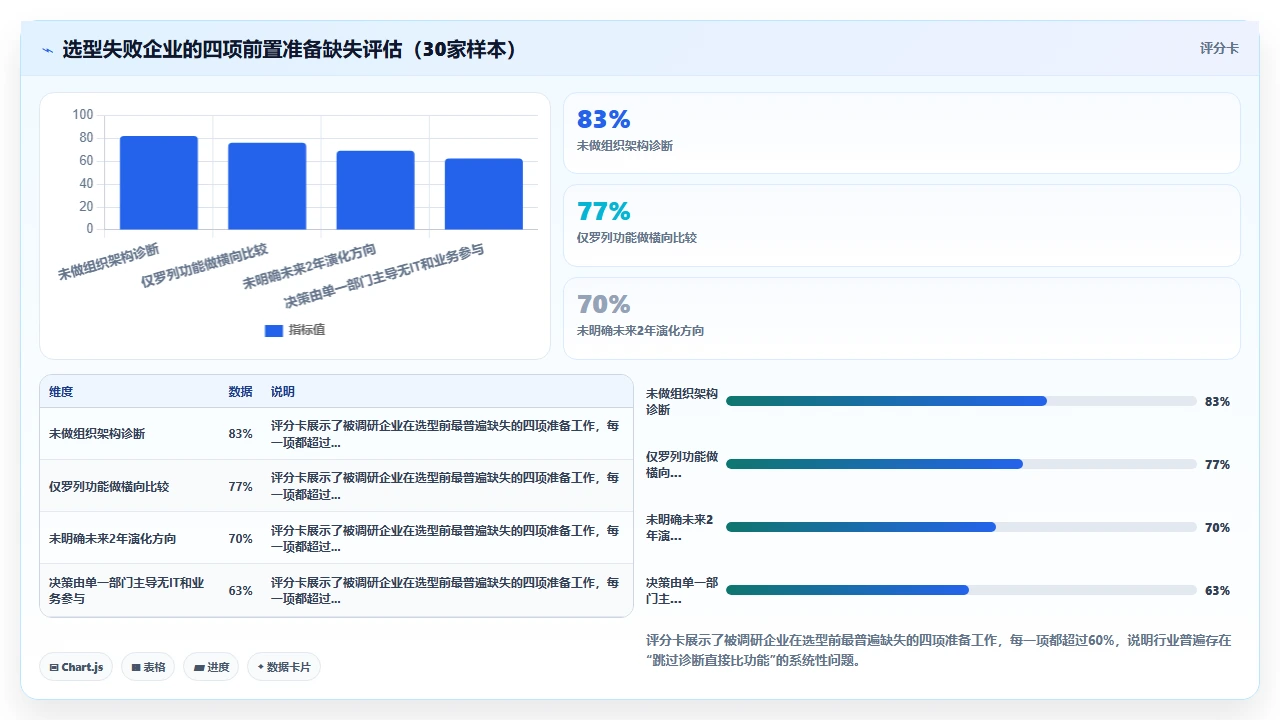Click the y-axis 100 label on chart
This screenshot has height=720, width=1280.
[x=83, y=115]
